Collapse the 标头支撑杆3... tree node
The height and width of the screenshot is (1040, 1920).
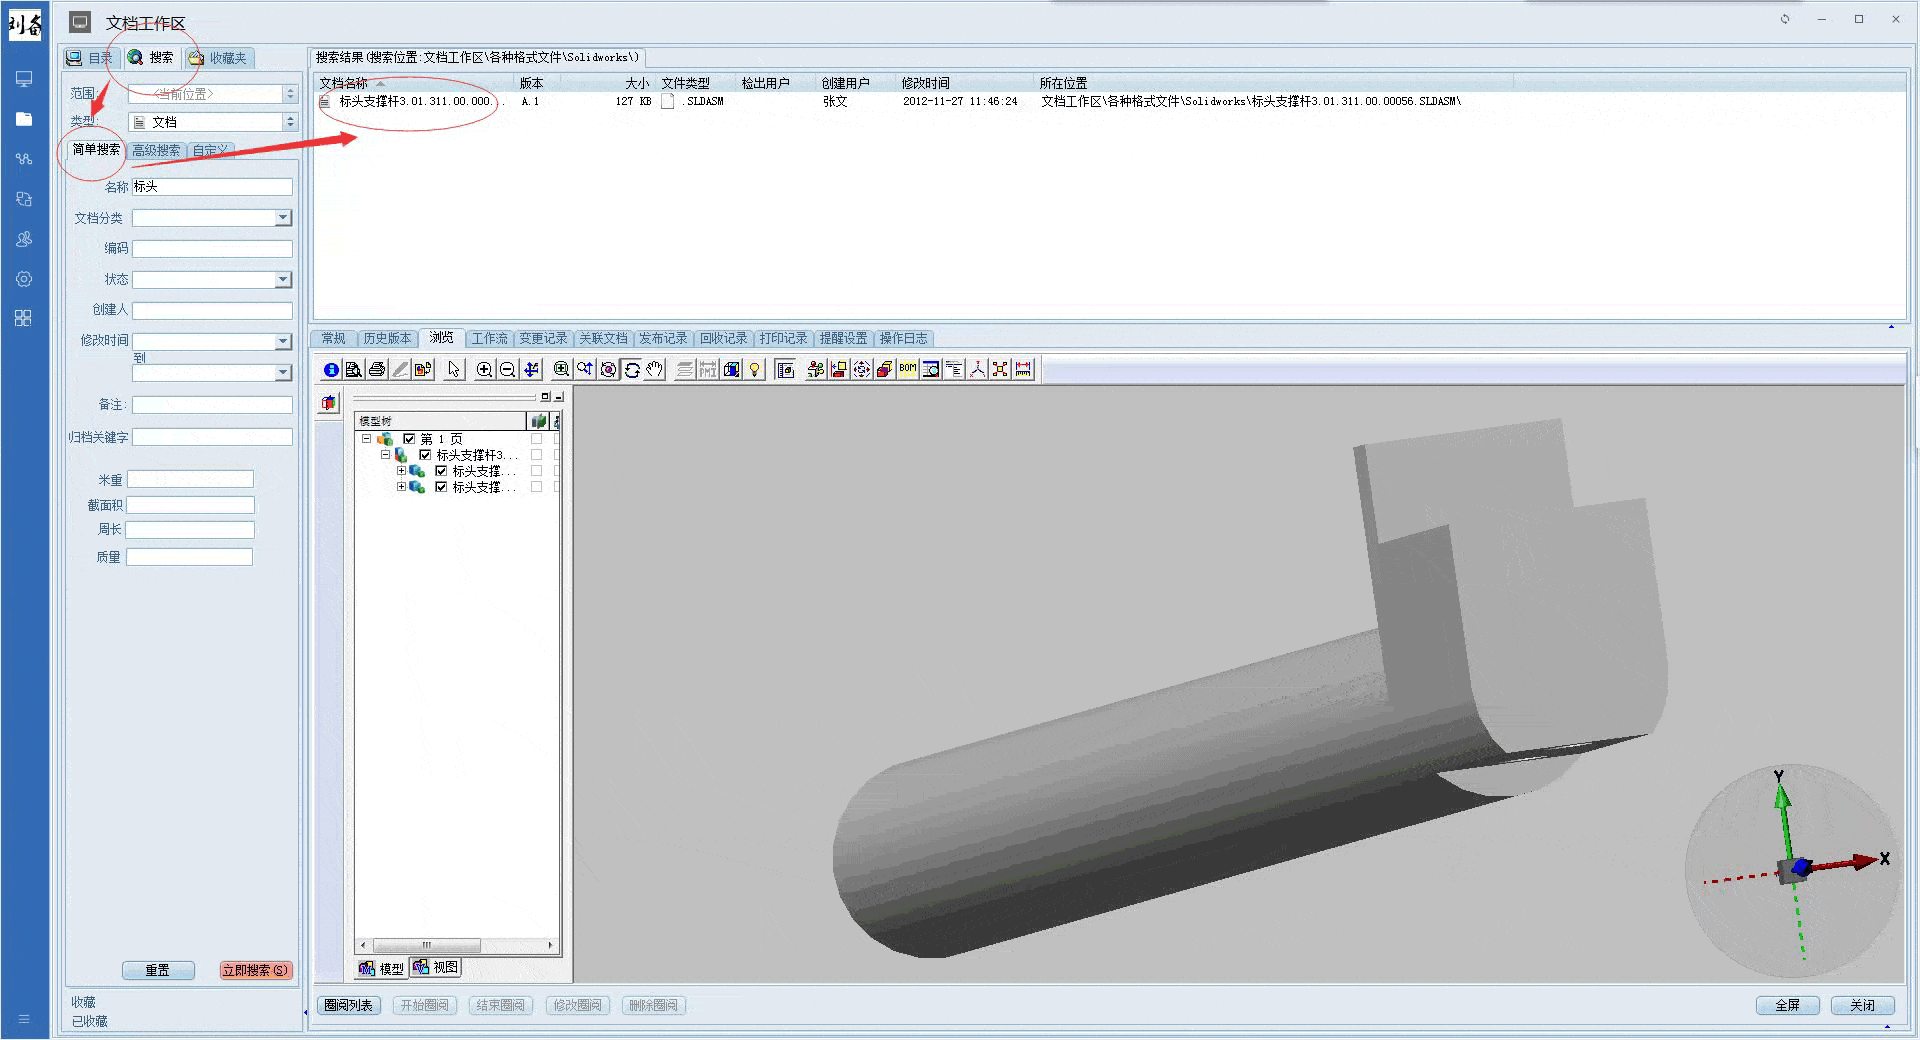click(x=385, y=455)
